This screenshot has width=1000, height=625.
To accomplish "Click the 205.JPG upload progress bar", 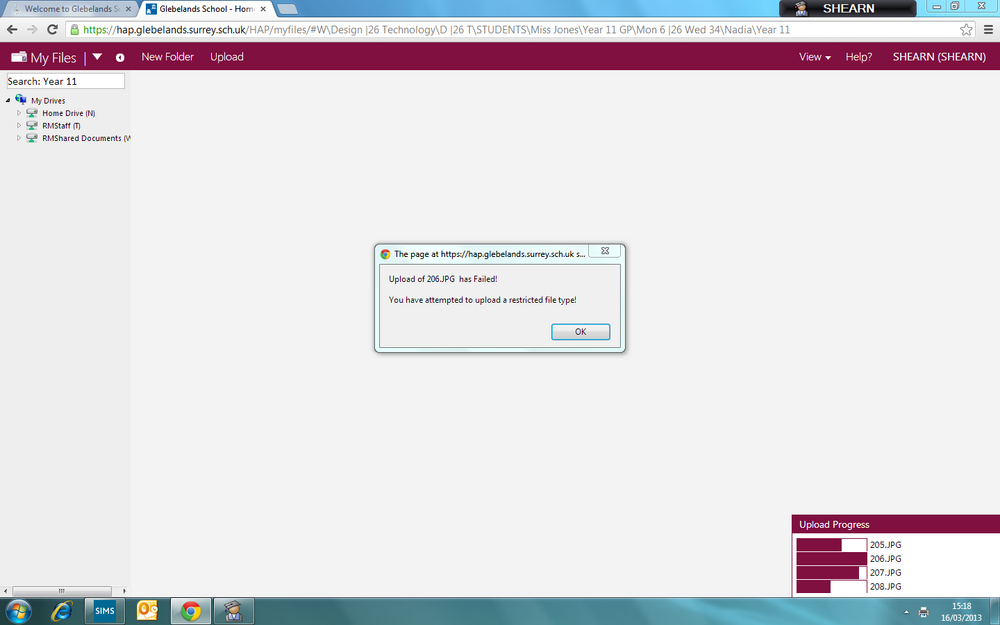I will point(832,545).
